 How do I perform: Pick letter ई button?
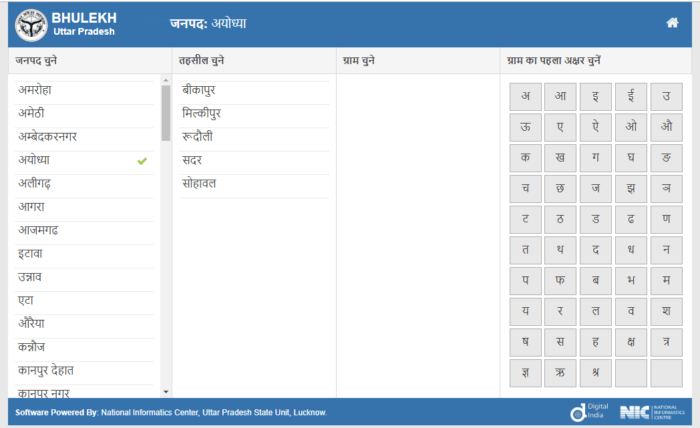click(631, 96)
